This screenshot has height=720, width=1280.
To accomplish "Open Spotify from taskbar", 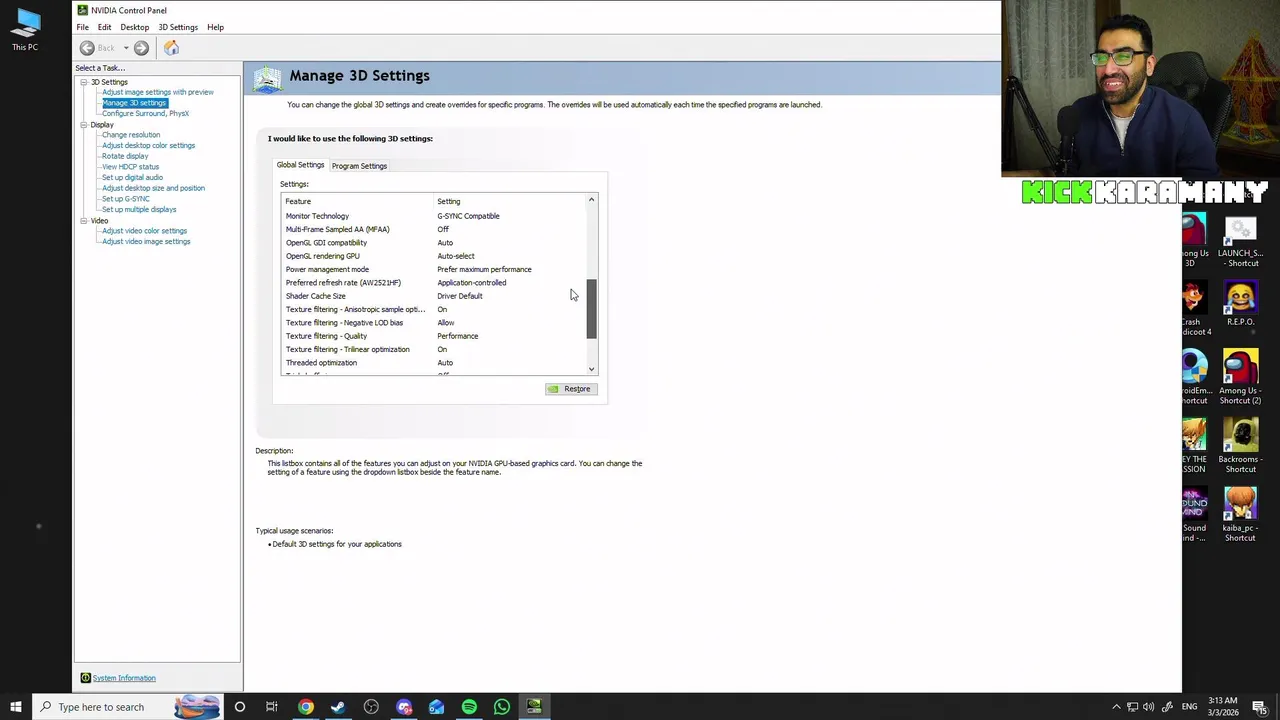I will [x=469, y=707].
